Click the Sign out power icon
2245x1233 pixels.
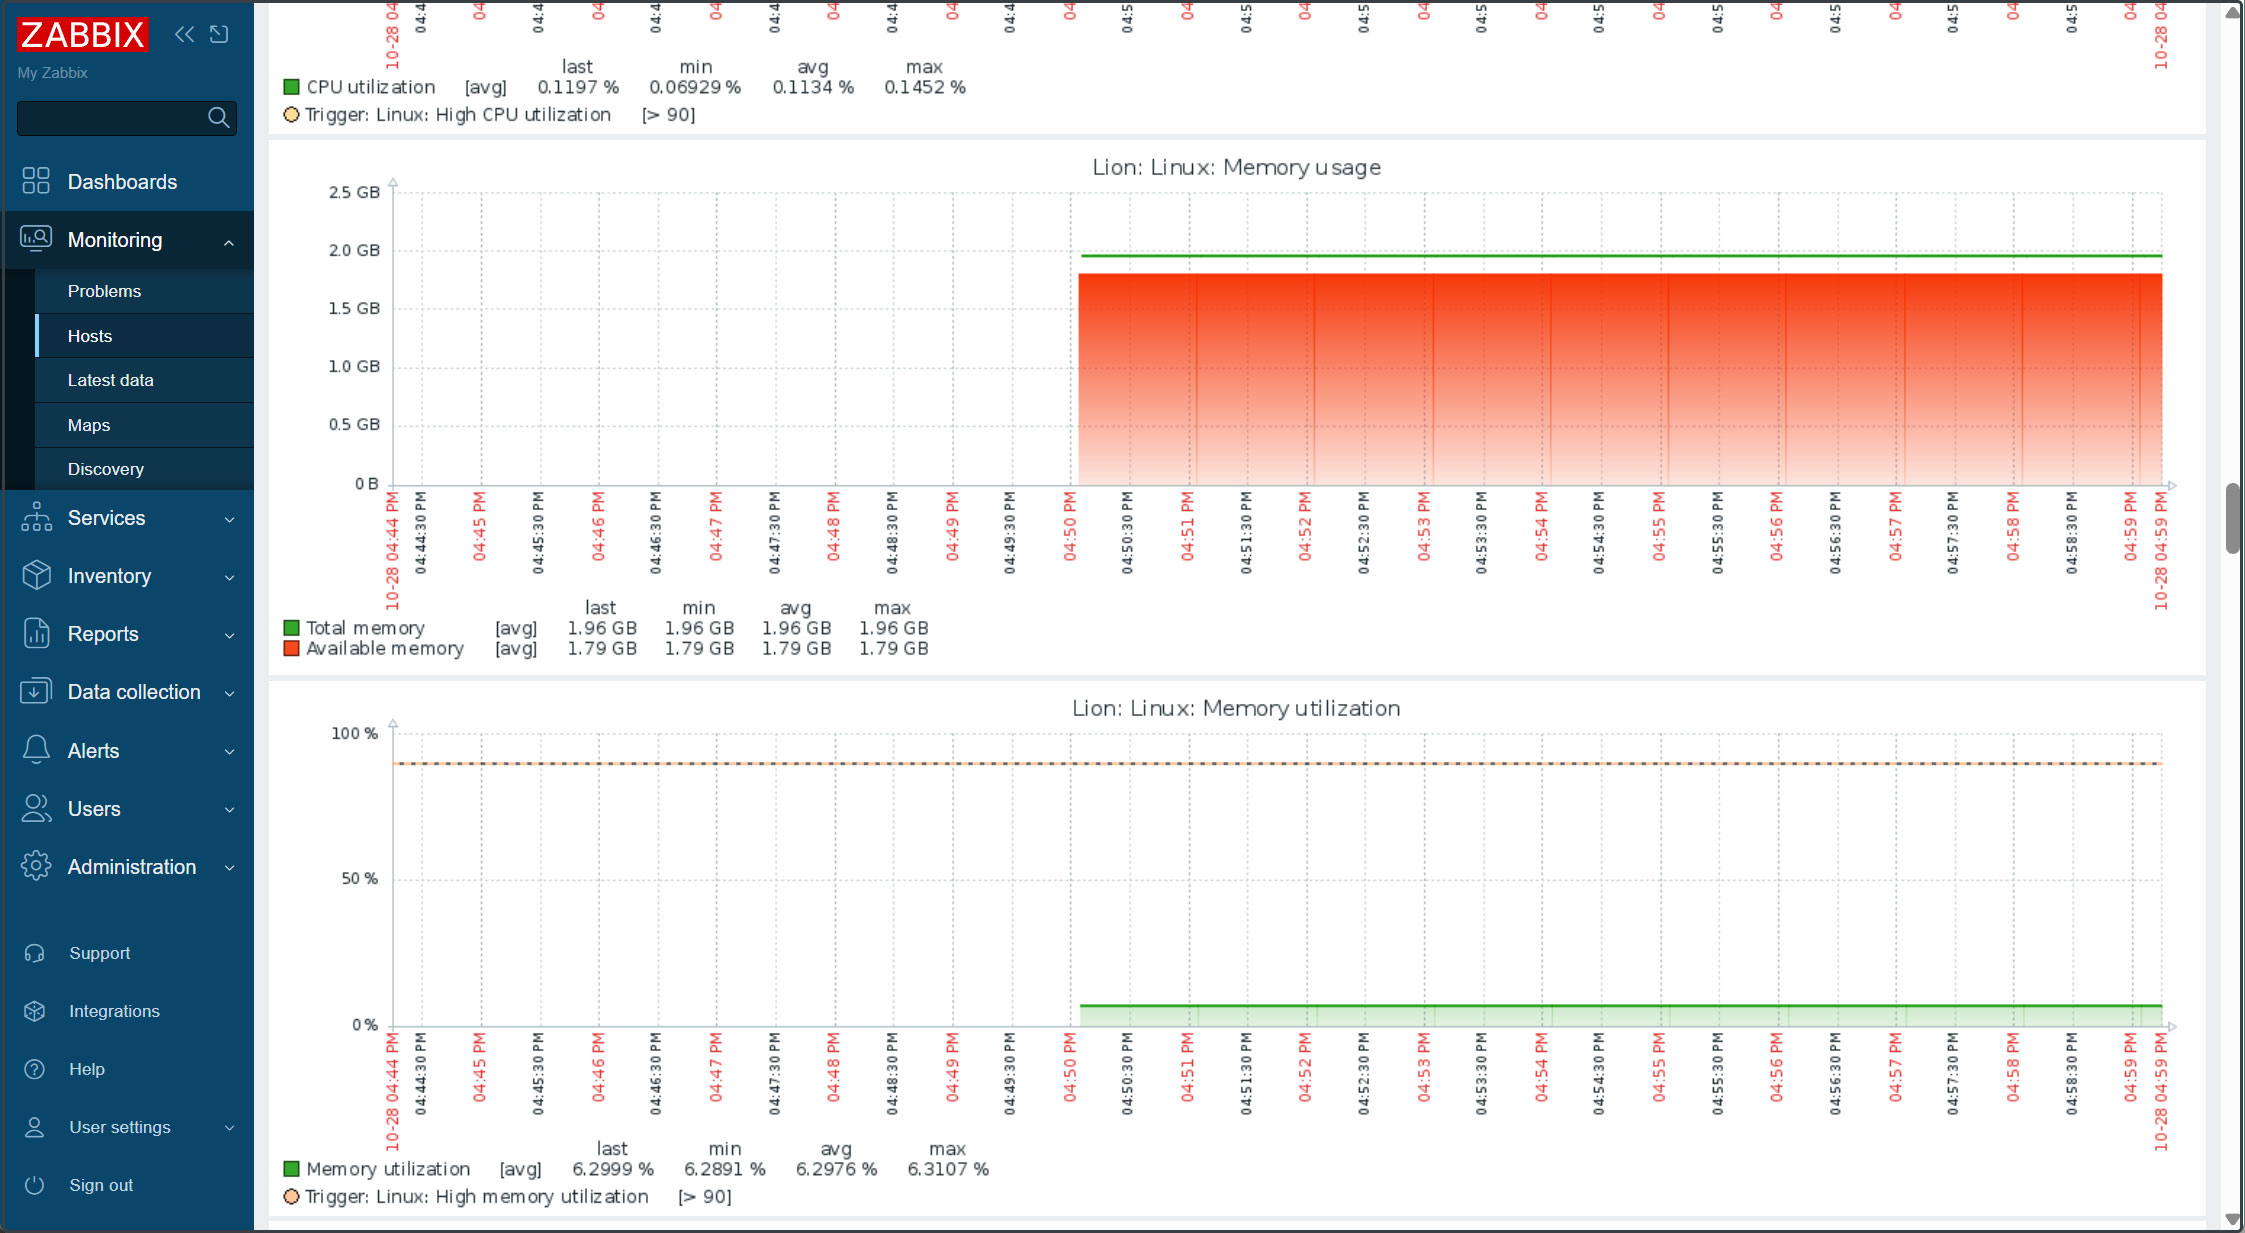[35, 1185]
